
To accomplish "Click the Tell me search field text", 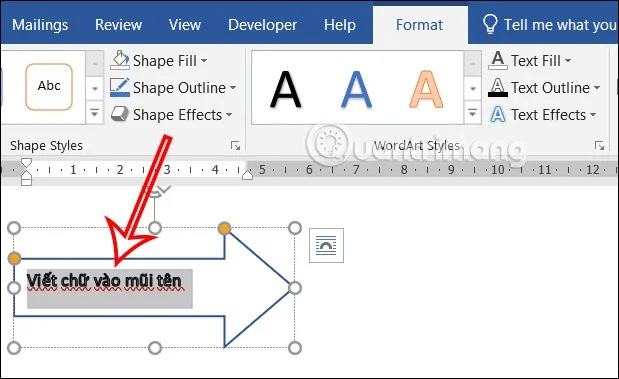I will [560, 25].
